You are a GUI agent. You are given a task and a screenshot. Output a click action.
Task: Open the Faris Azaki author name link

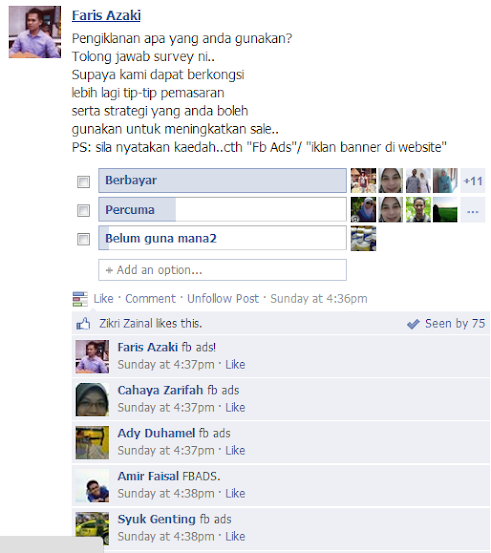106,16
